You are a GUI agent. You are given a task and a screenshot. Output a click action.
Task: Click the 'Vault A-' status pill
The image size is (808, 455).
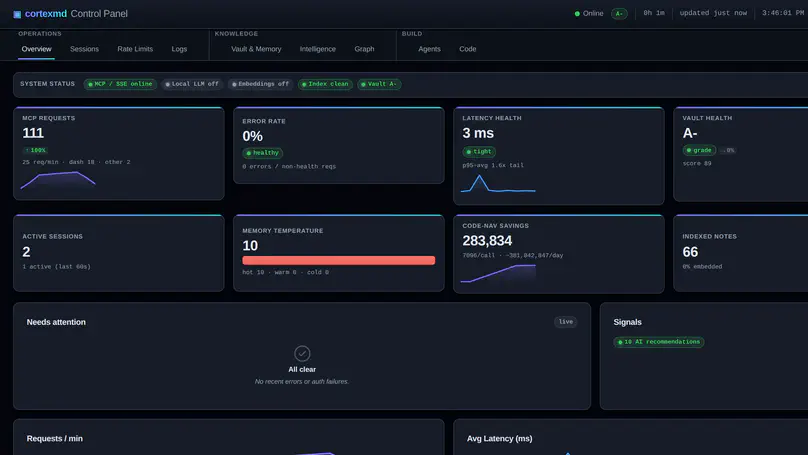coord(379,84)
